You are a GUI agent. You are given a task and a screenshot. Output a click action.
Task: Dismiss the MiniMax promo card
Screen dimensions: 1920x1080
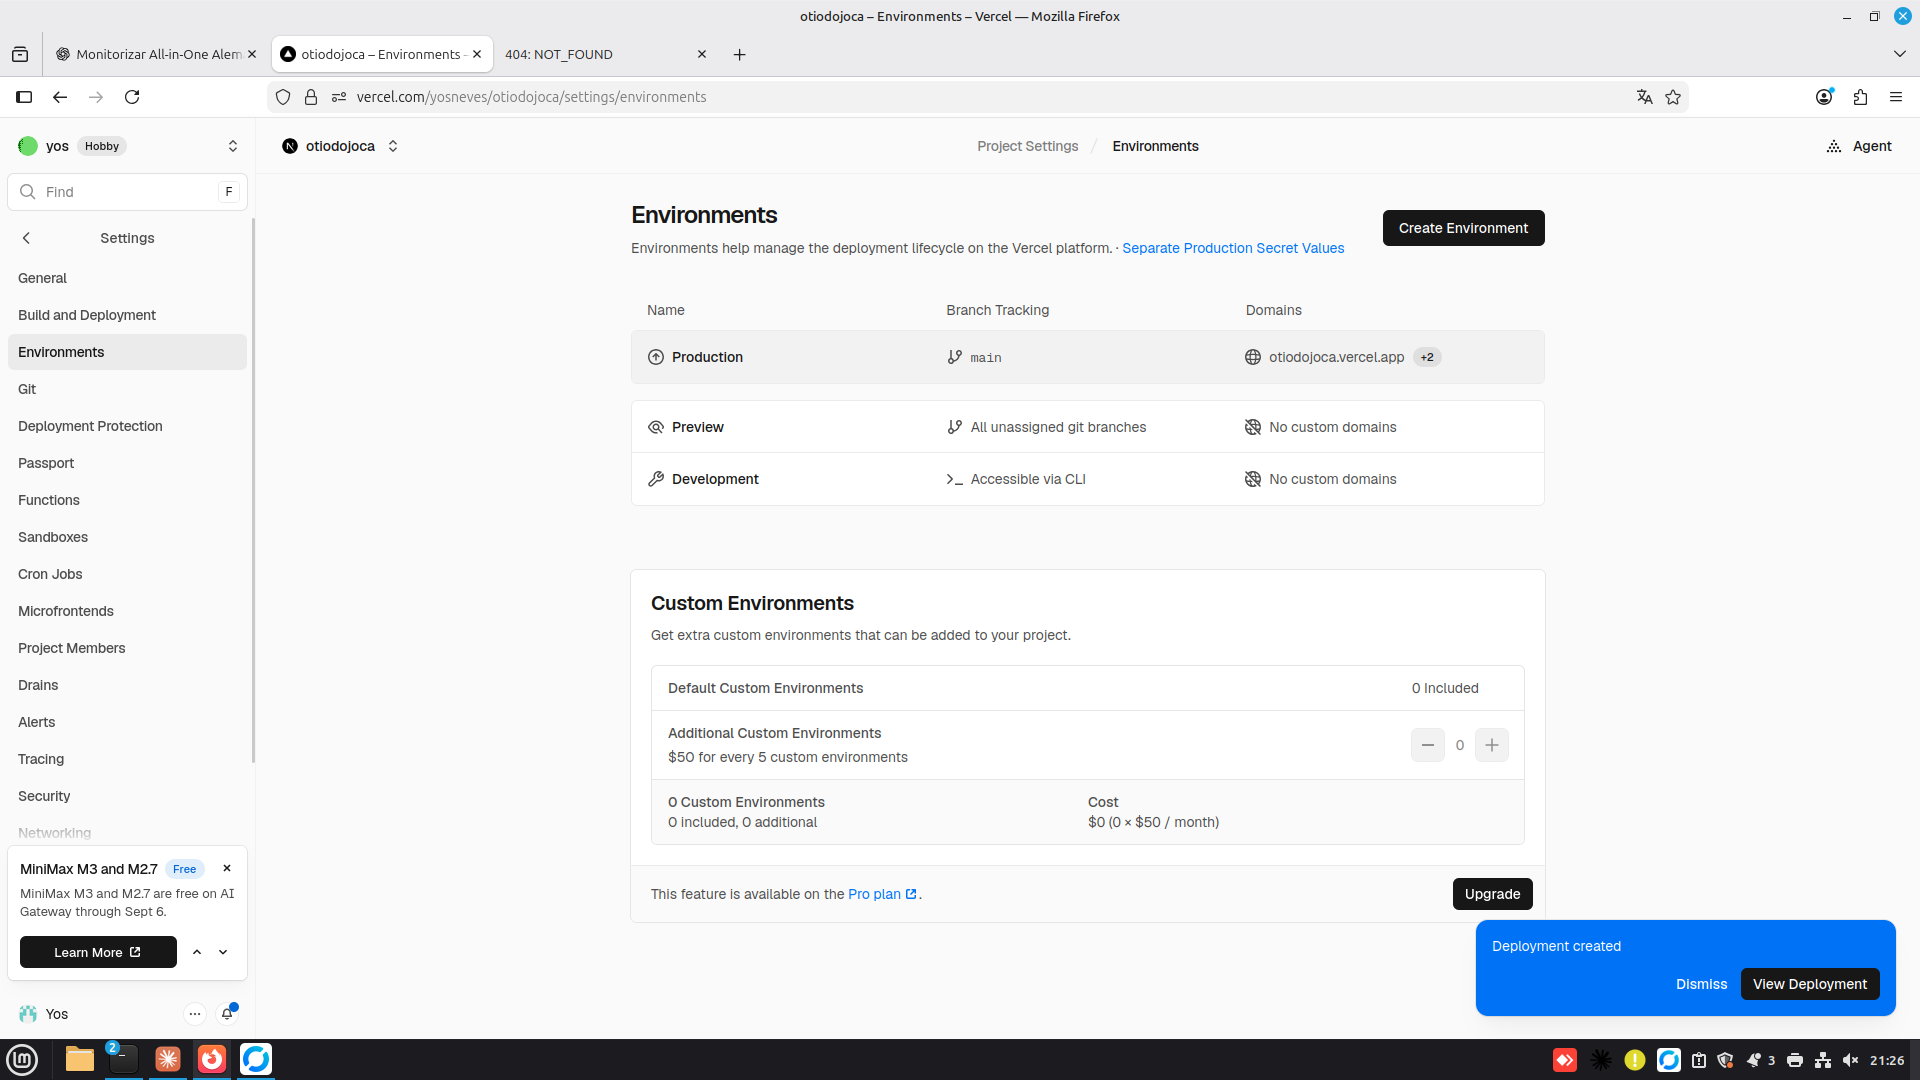point(227,868)
